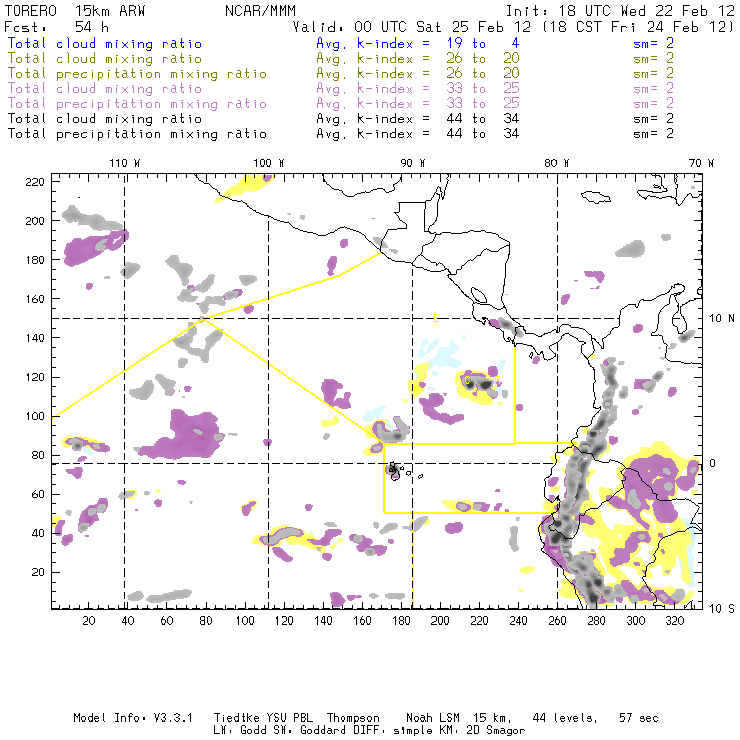The width and height of the screenshot is (740, 740).
Task: Click the purple "Total precipitation mixing ratio" legend row
Action: click(x=137, y=104)
